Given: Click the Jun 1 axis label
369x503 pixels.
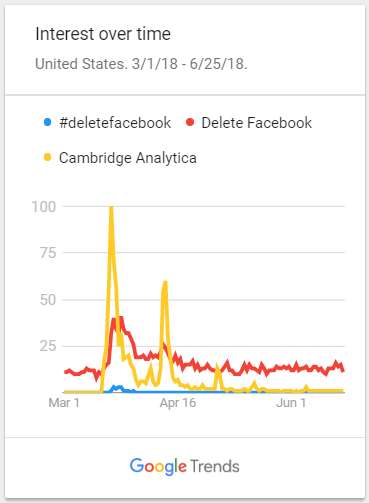Looking at the screenshot, I should click(291, 403).
